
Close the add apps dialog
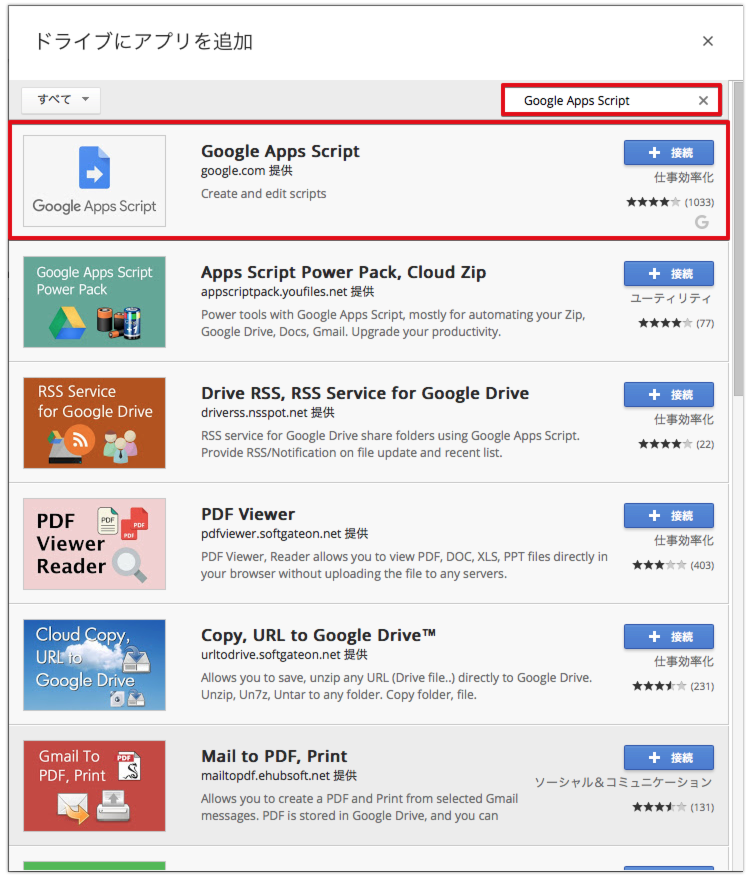[708, 41]
